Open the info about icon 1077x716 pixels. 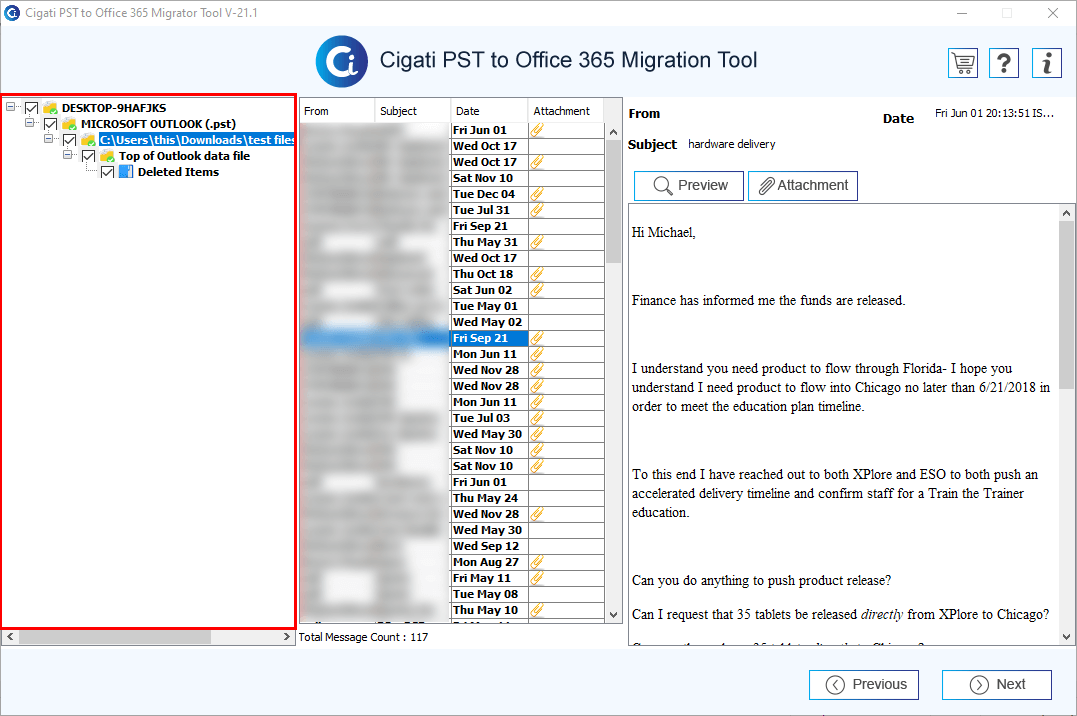(1047, 63)
